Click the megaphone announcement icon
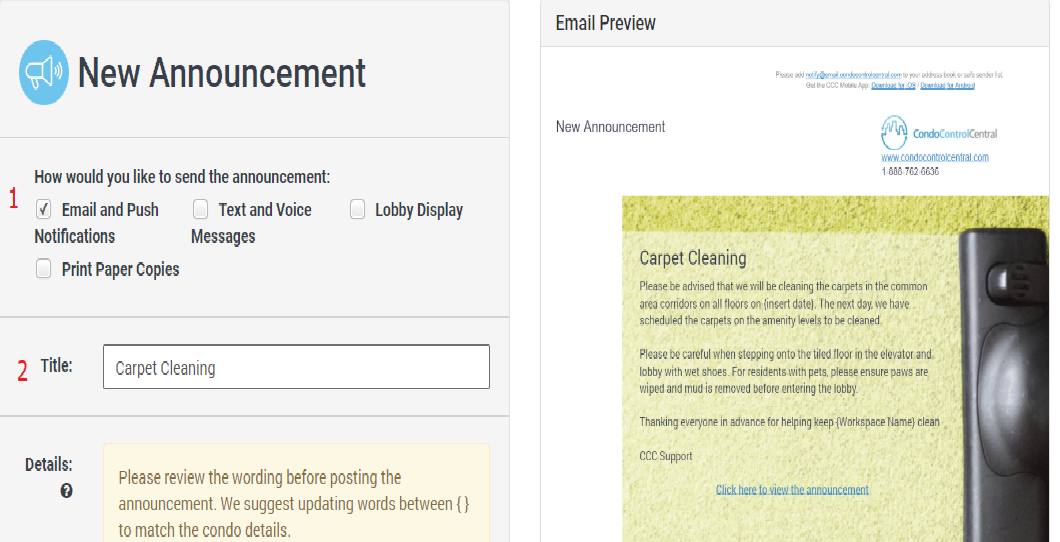The width and height of the screenshot is (1060, 542). (x=44, y=73)
